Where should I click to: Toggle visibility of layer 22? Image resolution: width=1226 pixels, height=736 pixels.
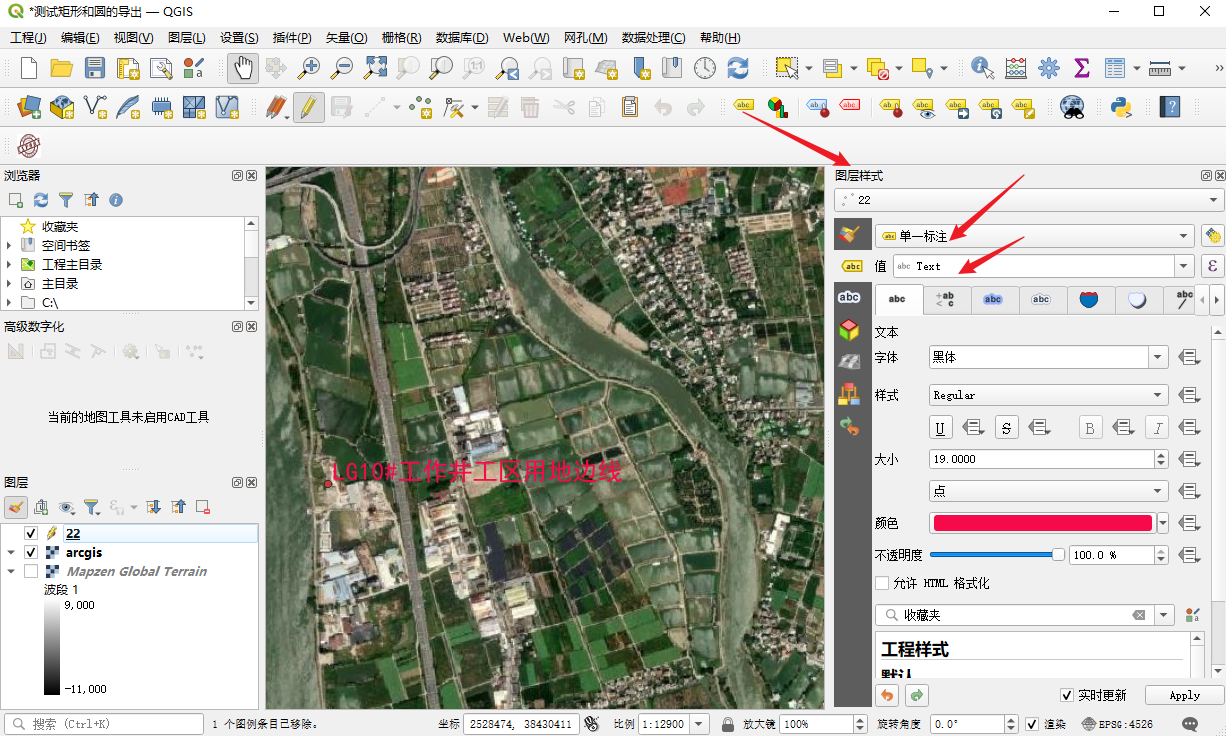(31, 534)
